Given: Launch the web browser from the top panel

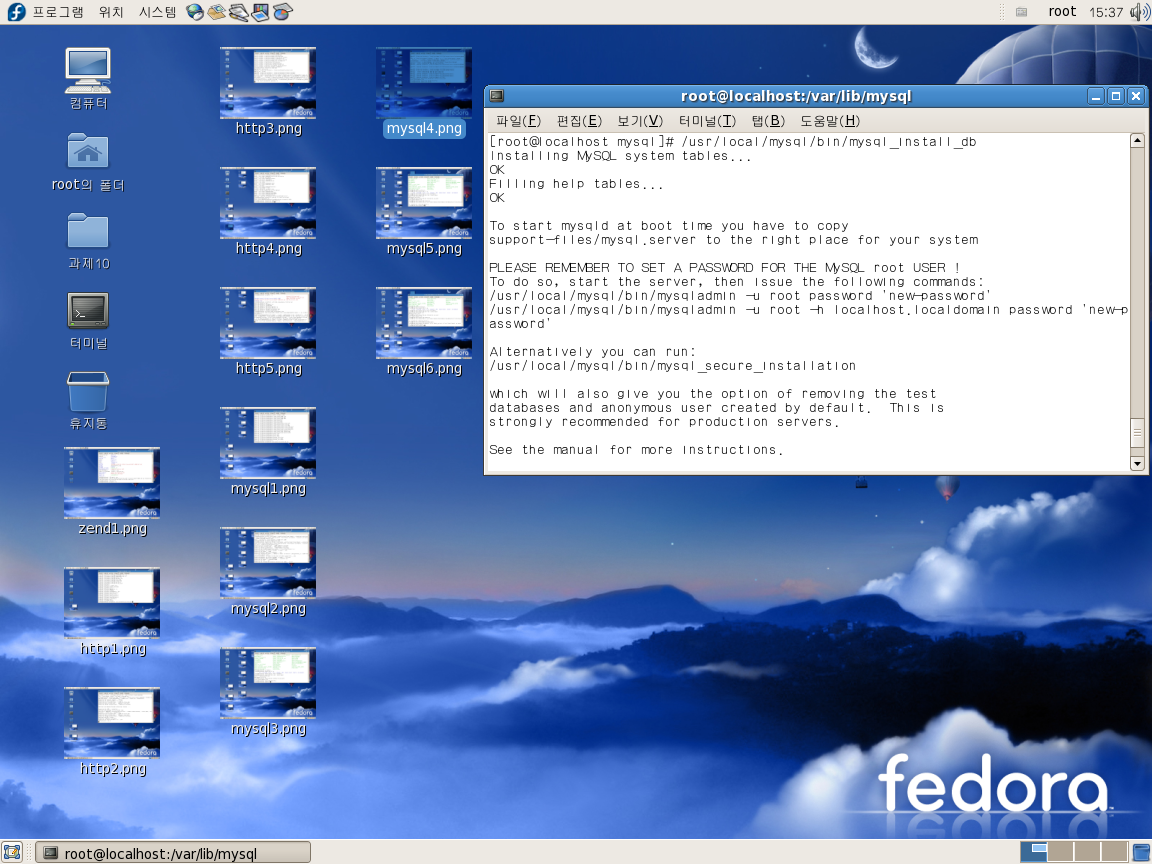Looking at the screenshot, I should click(195, 12).
